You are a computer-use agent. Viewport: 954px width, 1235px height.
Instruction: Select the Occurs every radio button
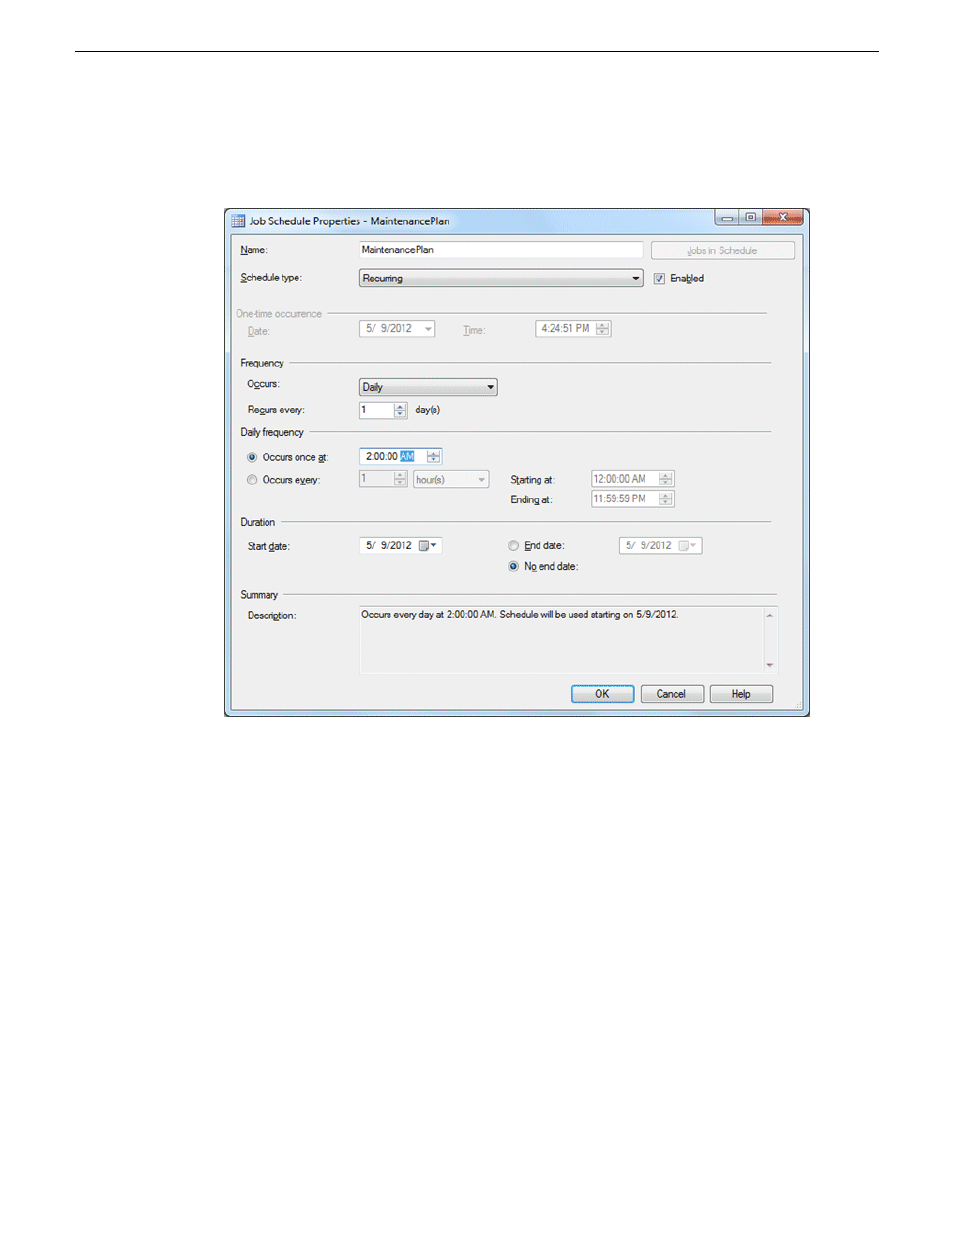(x=252, y=480)
